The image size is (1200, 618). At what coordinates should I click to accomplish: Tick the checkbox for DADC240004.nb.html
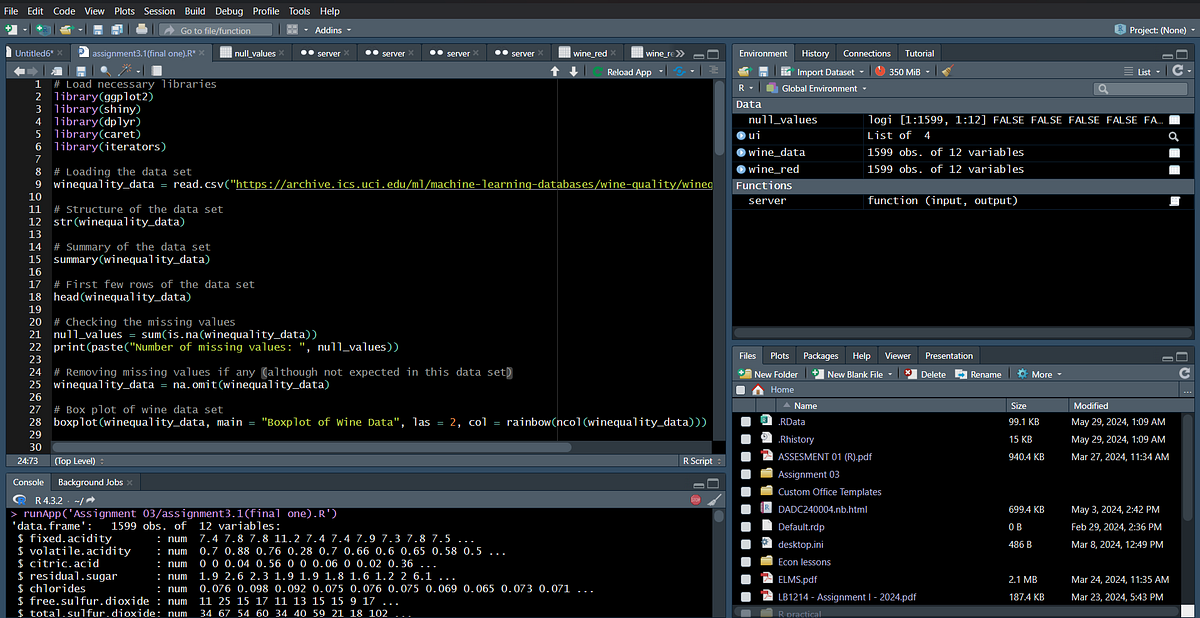[745, 509]
